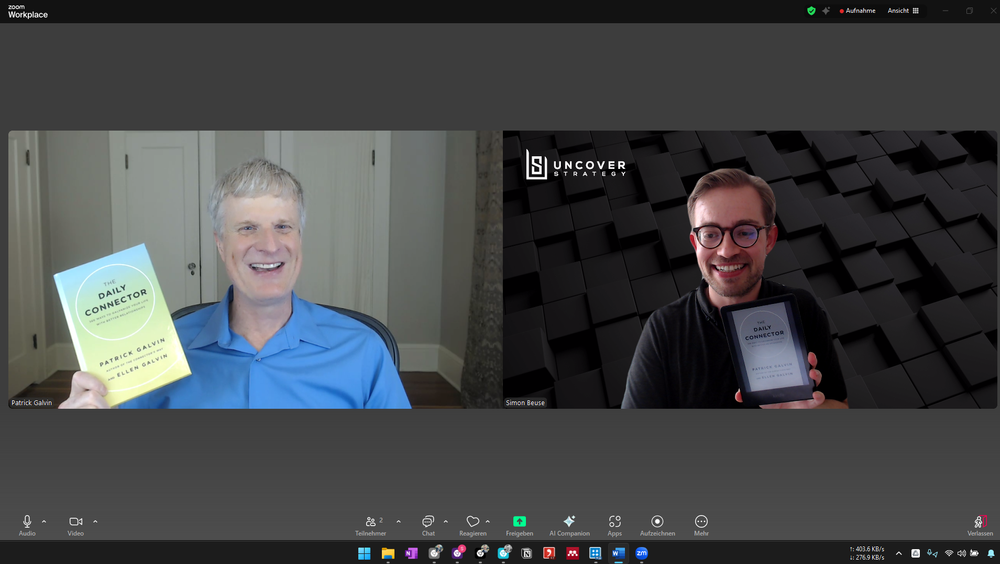Viewport: 1000px width, 564px height.
Task: Click the green encryption shield icon
Action: [811, 11]
